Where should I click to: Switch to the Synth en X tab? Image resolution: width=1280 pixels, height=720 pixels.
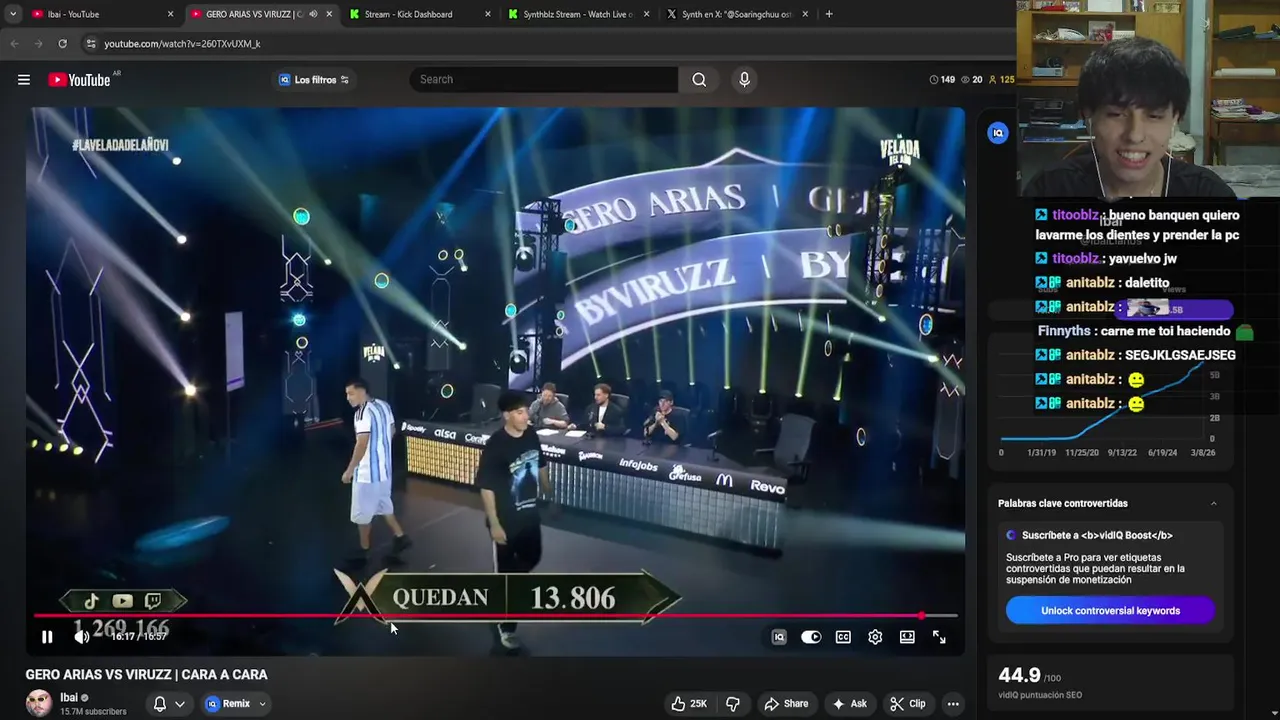[737, 14]
